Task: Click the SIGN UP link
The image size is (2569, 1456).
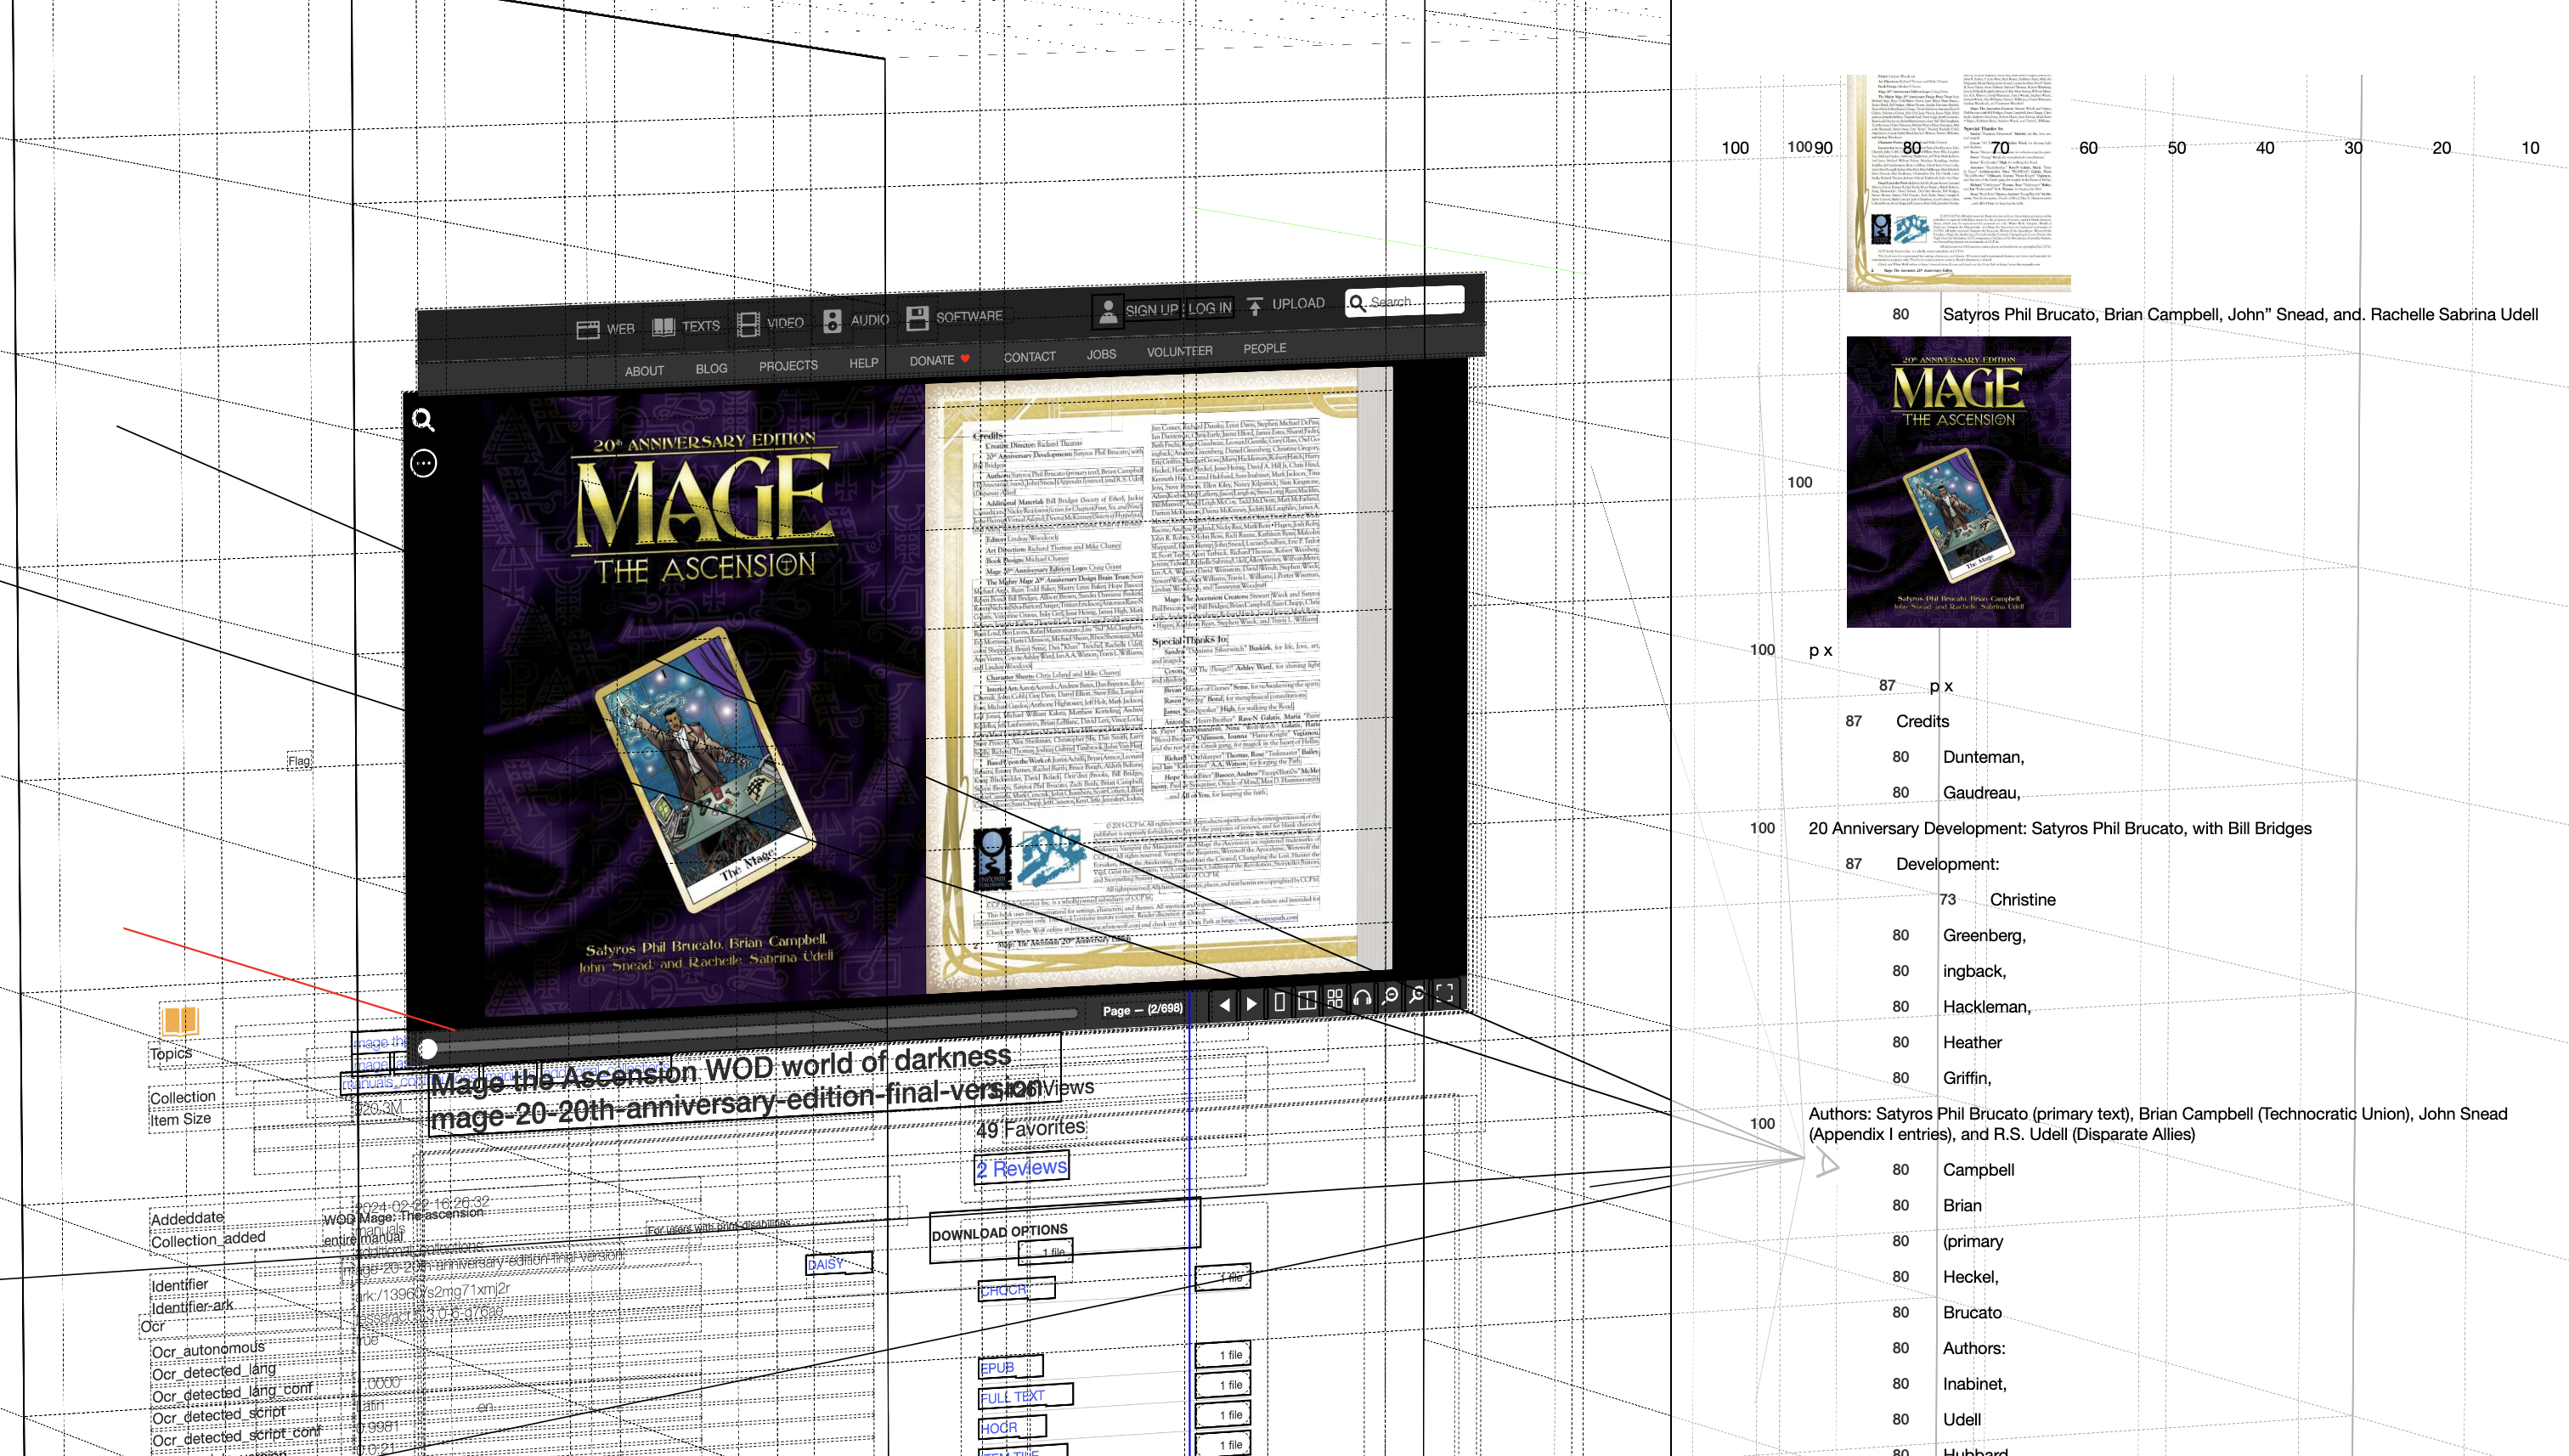Action: [x=1152, y=310]
